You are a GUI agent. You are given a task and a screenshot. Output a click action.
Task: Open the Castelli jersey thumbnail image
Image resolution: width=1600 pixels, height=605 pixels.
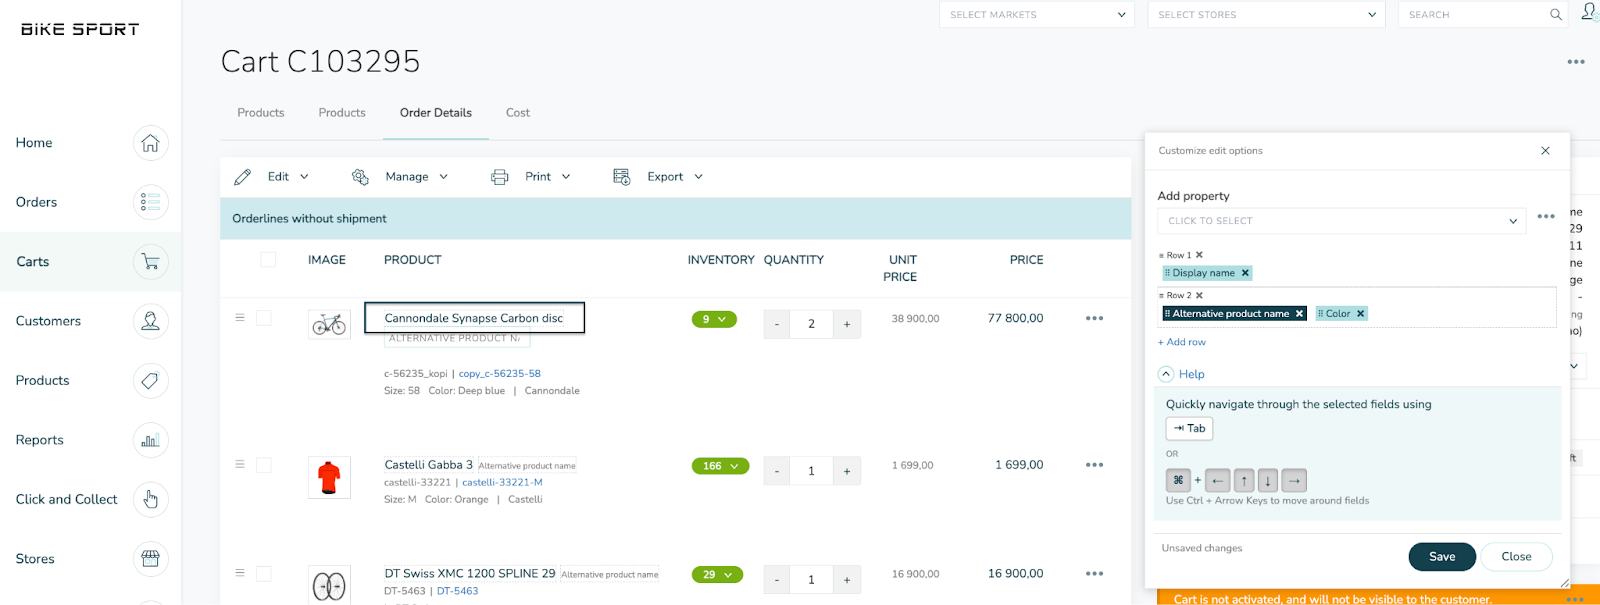coord(329,477)
